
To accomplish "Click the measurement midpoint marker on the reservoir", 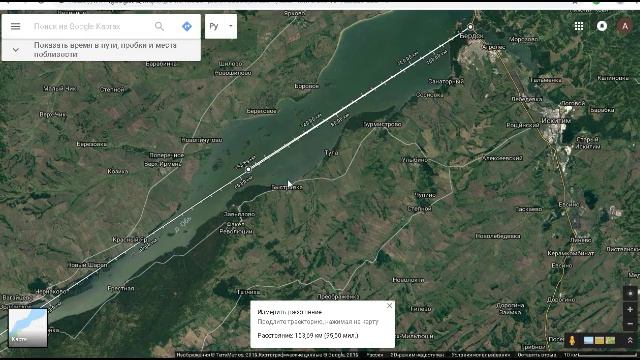I will tap(248, 169).
